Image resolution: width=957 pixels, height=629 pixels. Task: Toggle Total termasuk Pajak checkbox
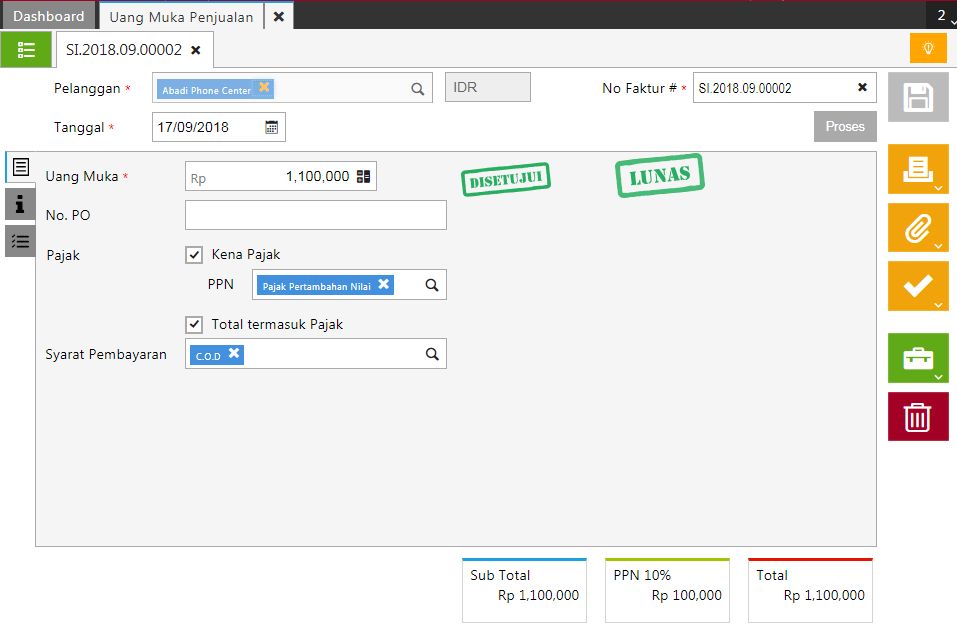(194, 325)
